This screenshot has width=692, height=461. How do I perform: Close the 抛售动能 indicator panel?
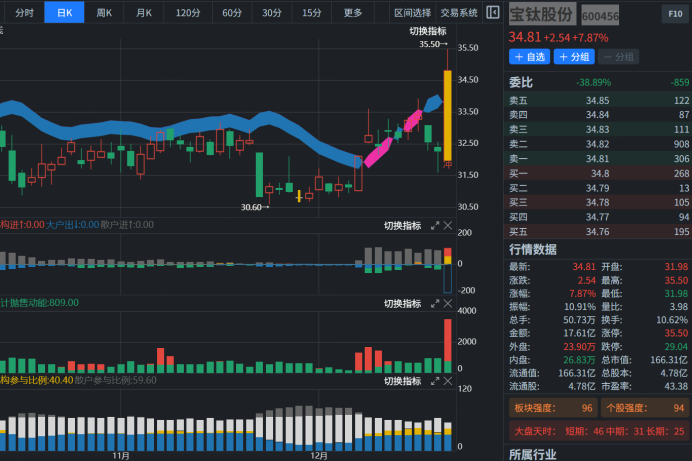[447, 303]
